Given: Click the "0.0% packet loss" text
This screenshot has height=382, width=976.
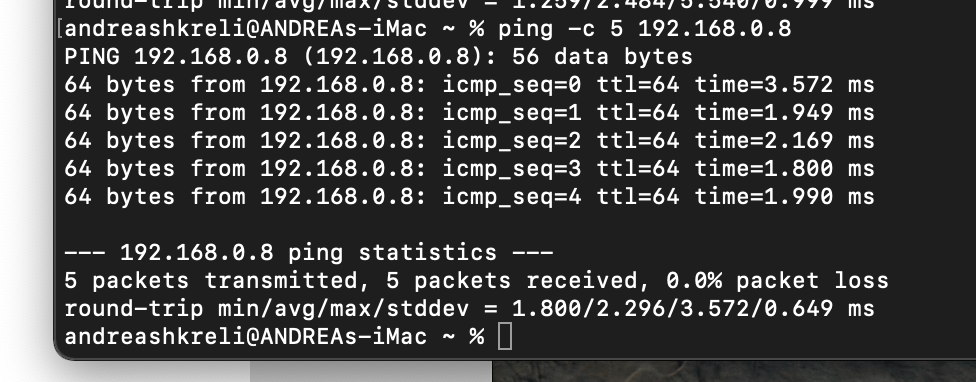Looking at the screenshot, I should pyautogui.click(x=777, y=281).
